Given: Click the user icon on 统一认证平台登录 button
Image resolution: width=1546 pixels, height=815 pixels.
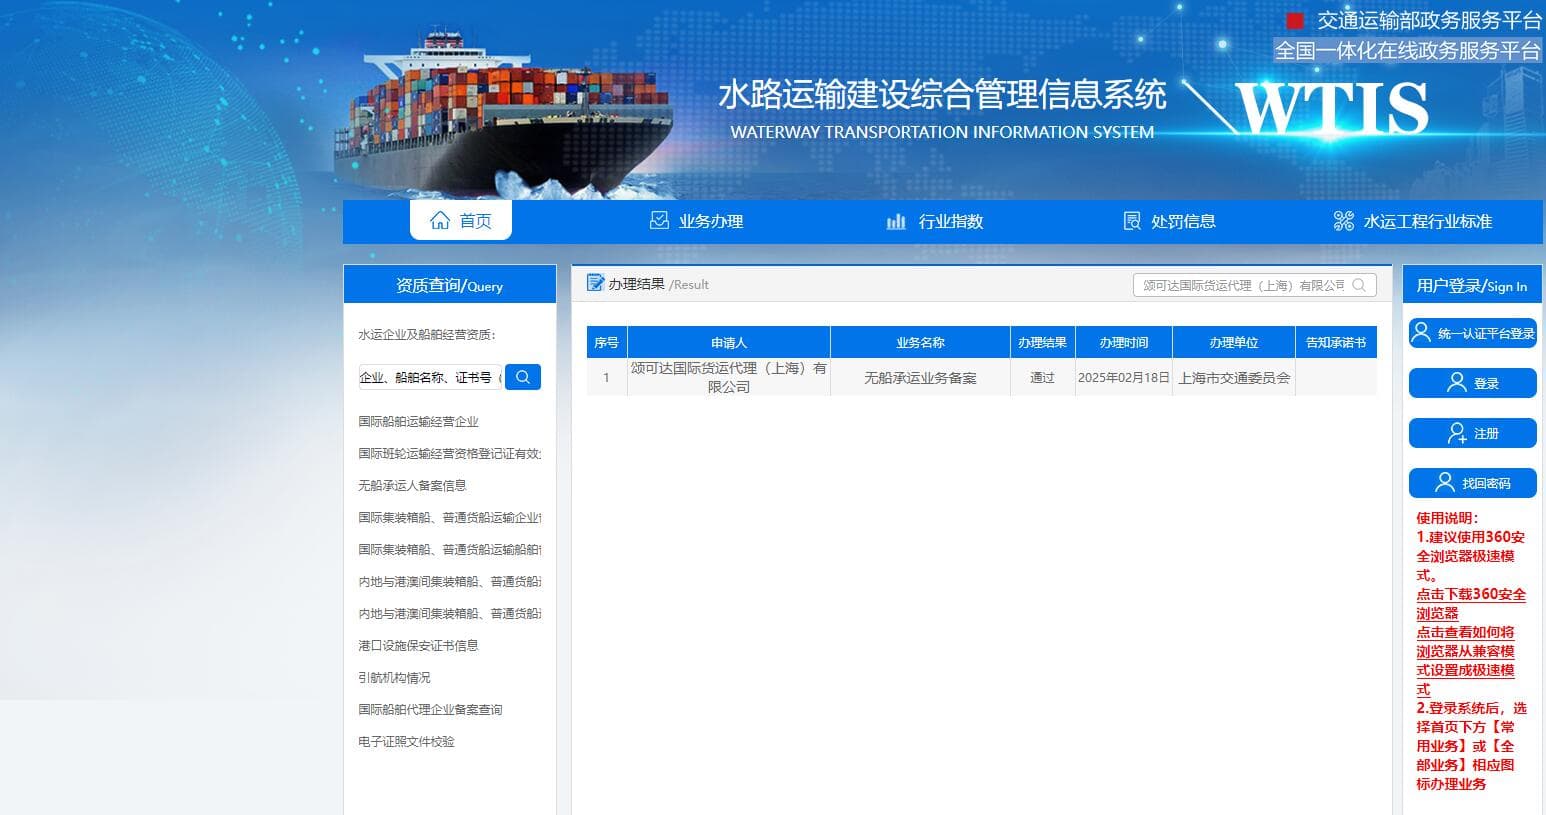Looking at the screenshot, I should (1421, 333).
